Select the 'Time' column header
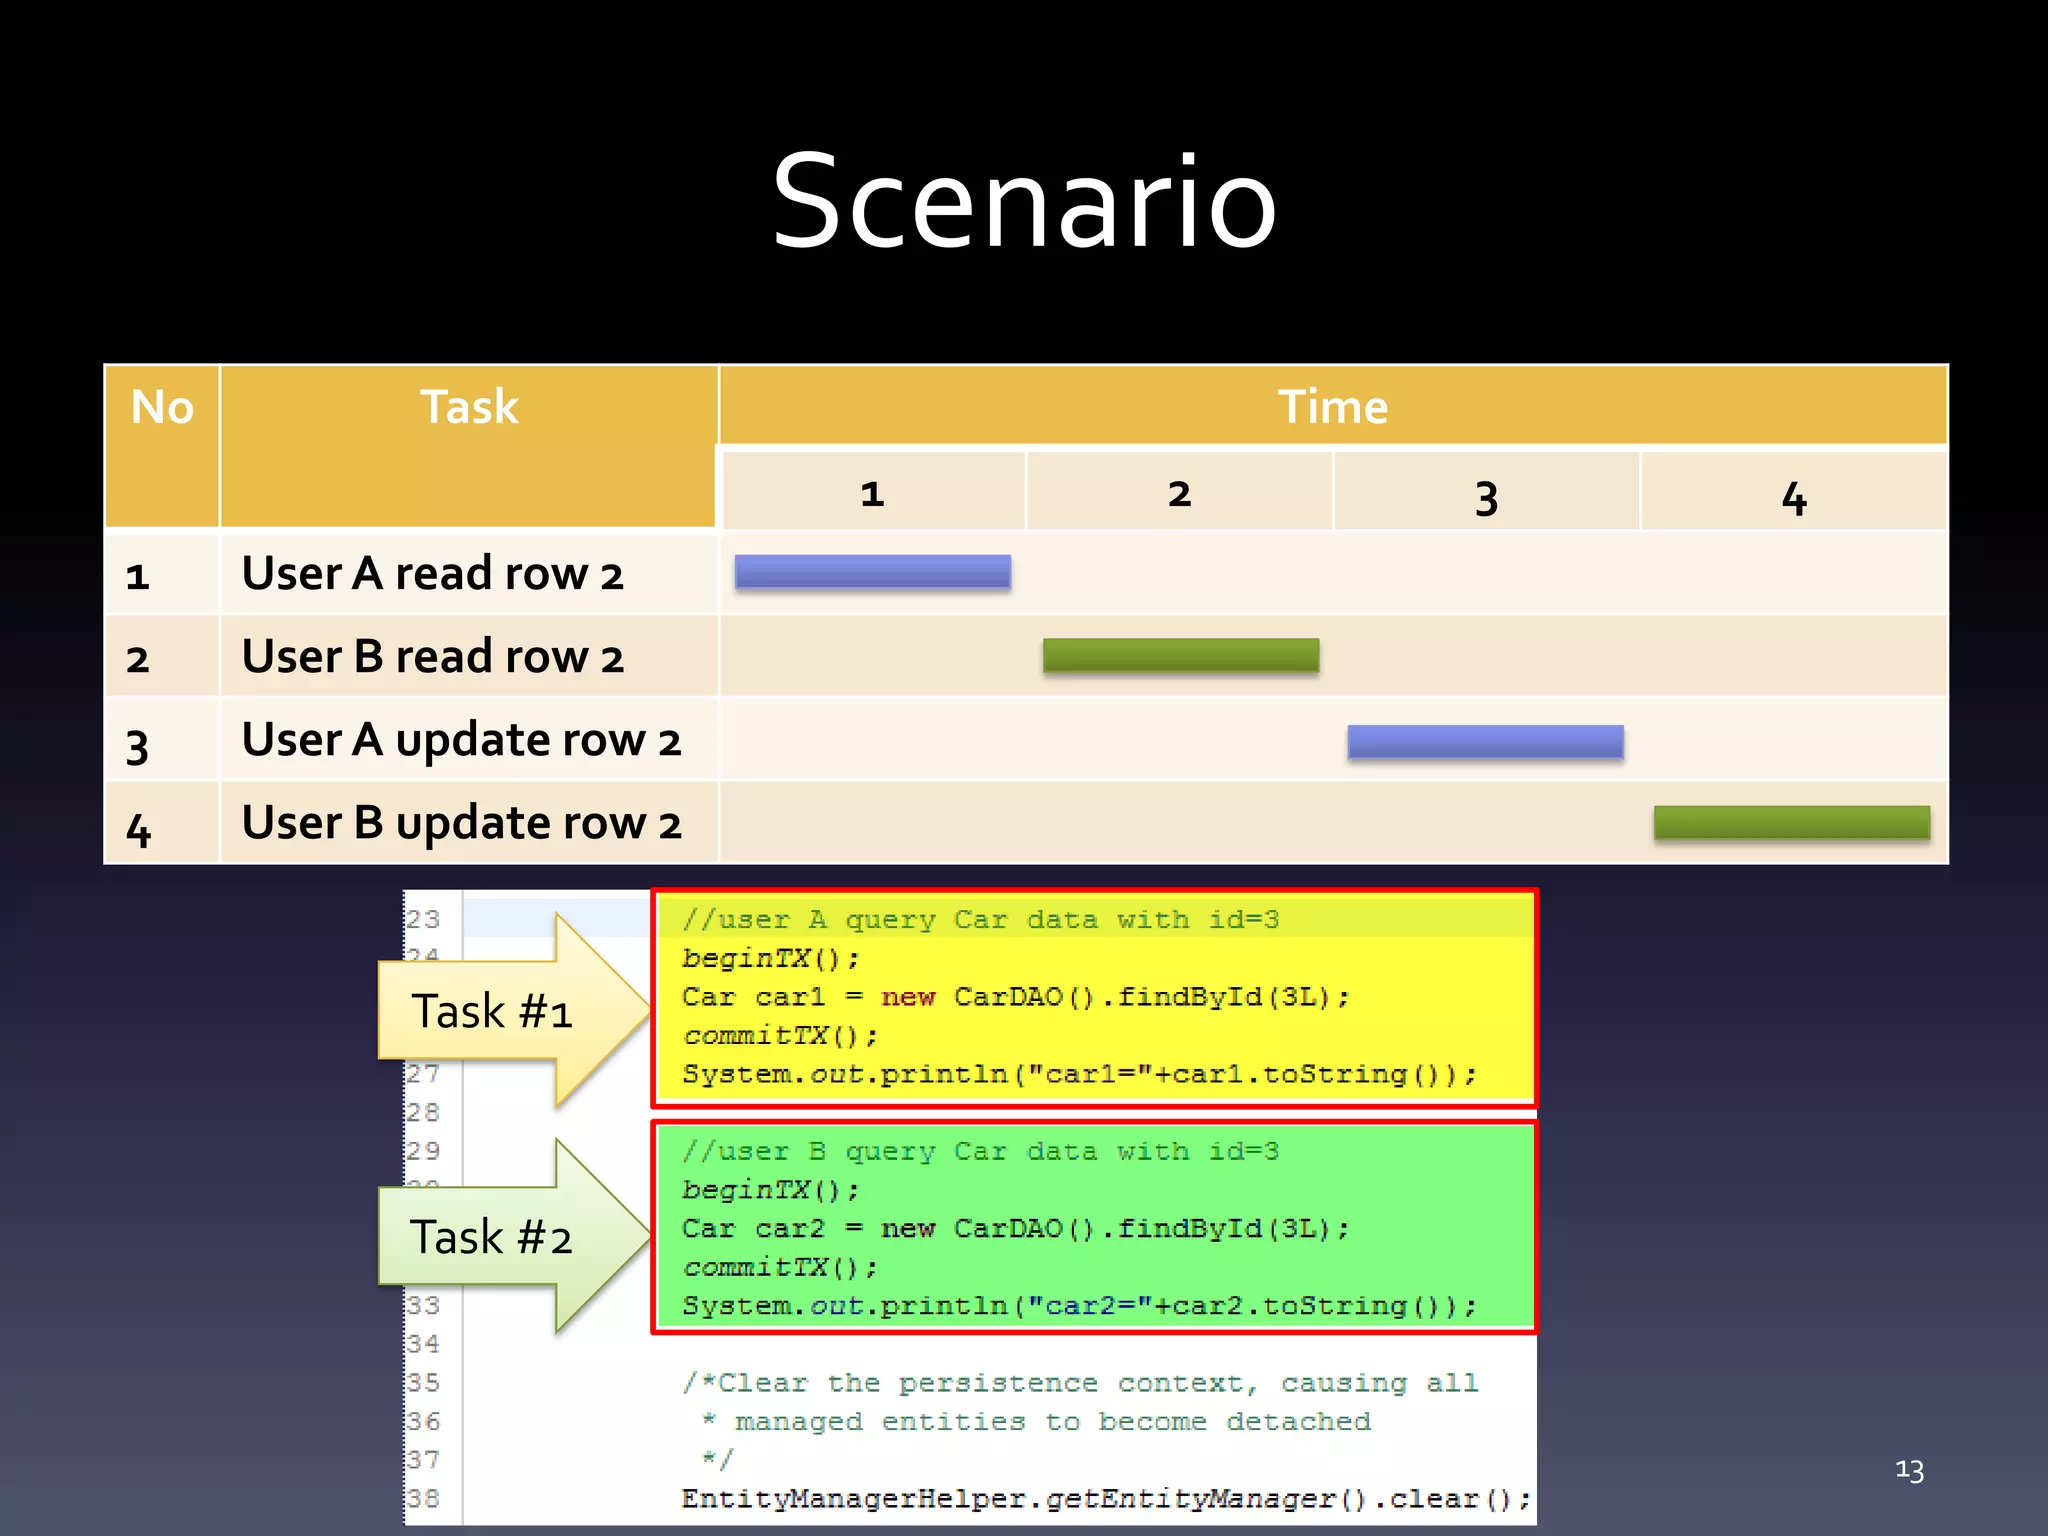 coord(1333,405)
